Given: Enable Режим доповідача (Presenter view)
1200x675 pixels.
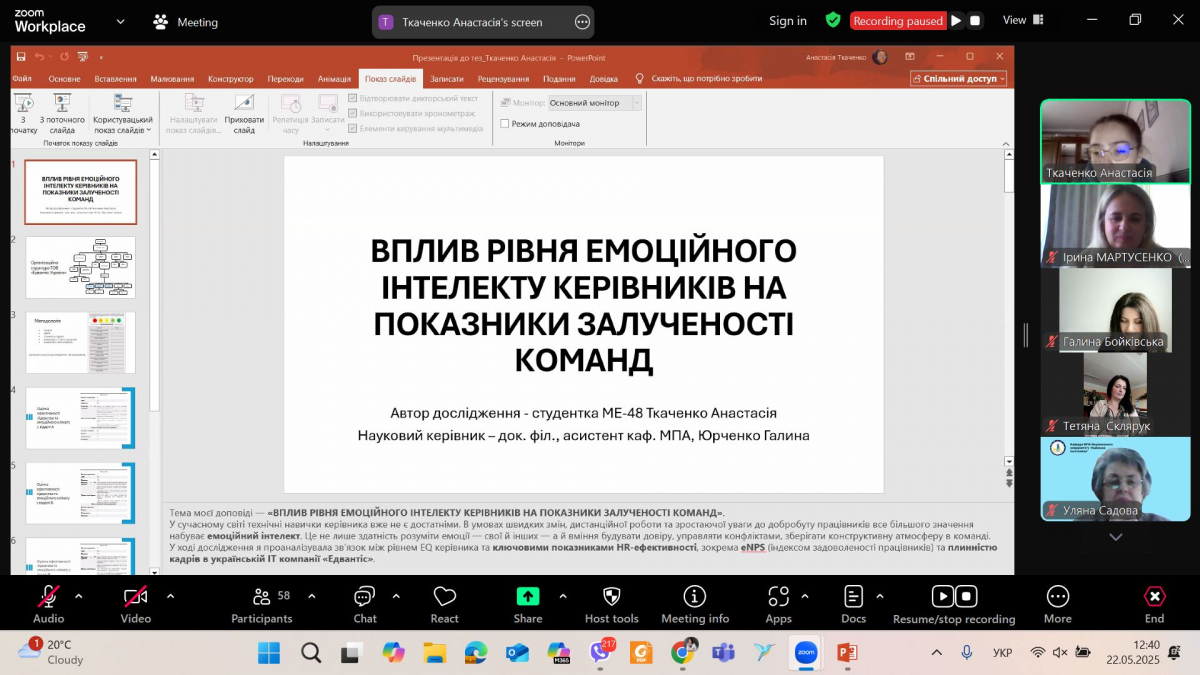Looking at the screenshot, I should 505,125.
